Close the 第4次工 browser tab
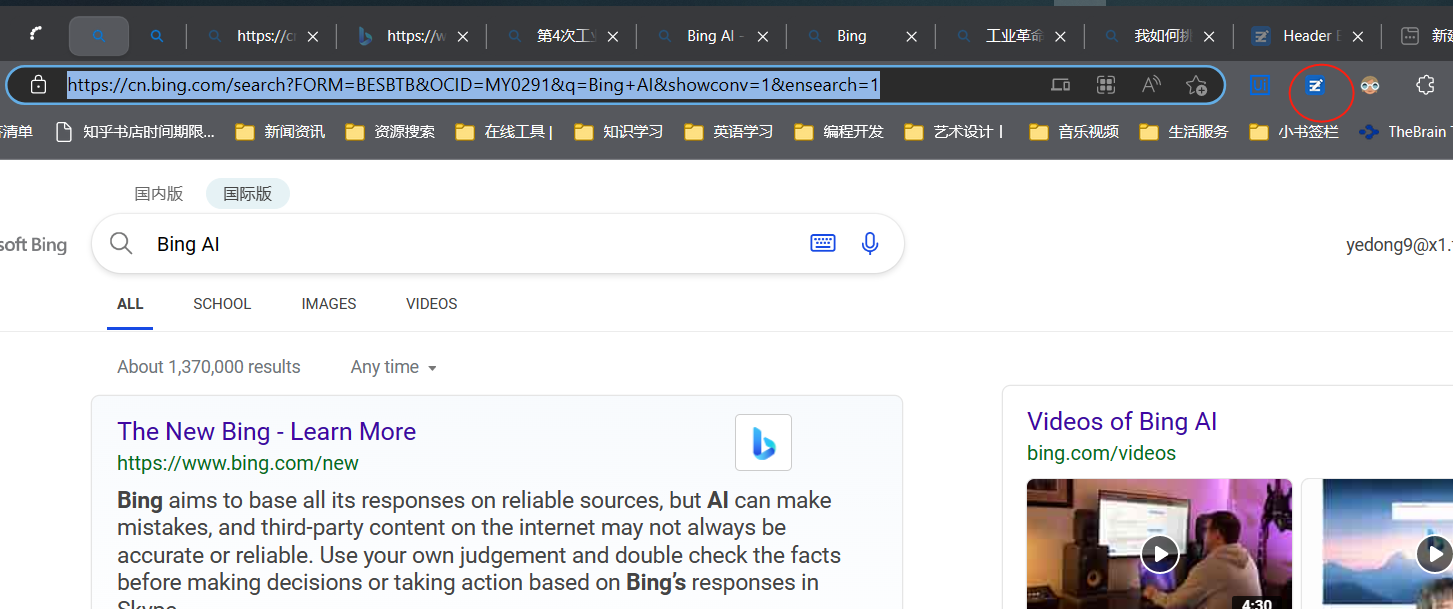The height and width of the screenshot is (609, 1453). coord(612,36)
